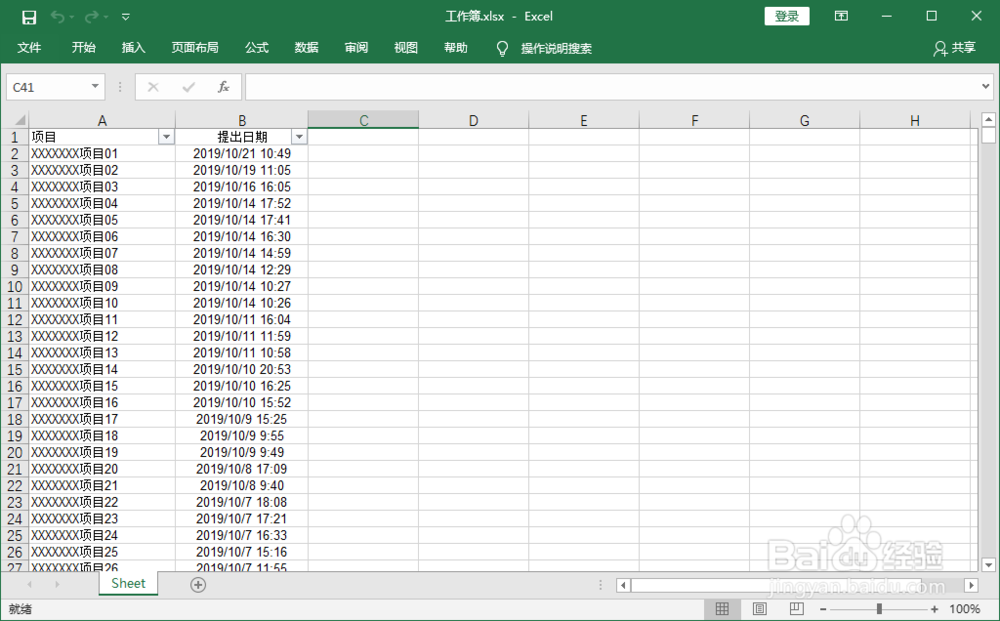Open the 文件 menu
The image size is (1000, 621).
point(29,48)
